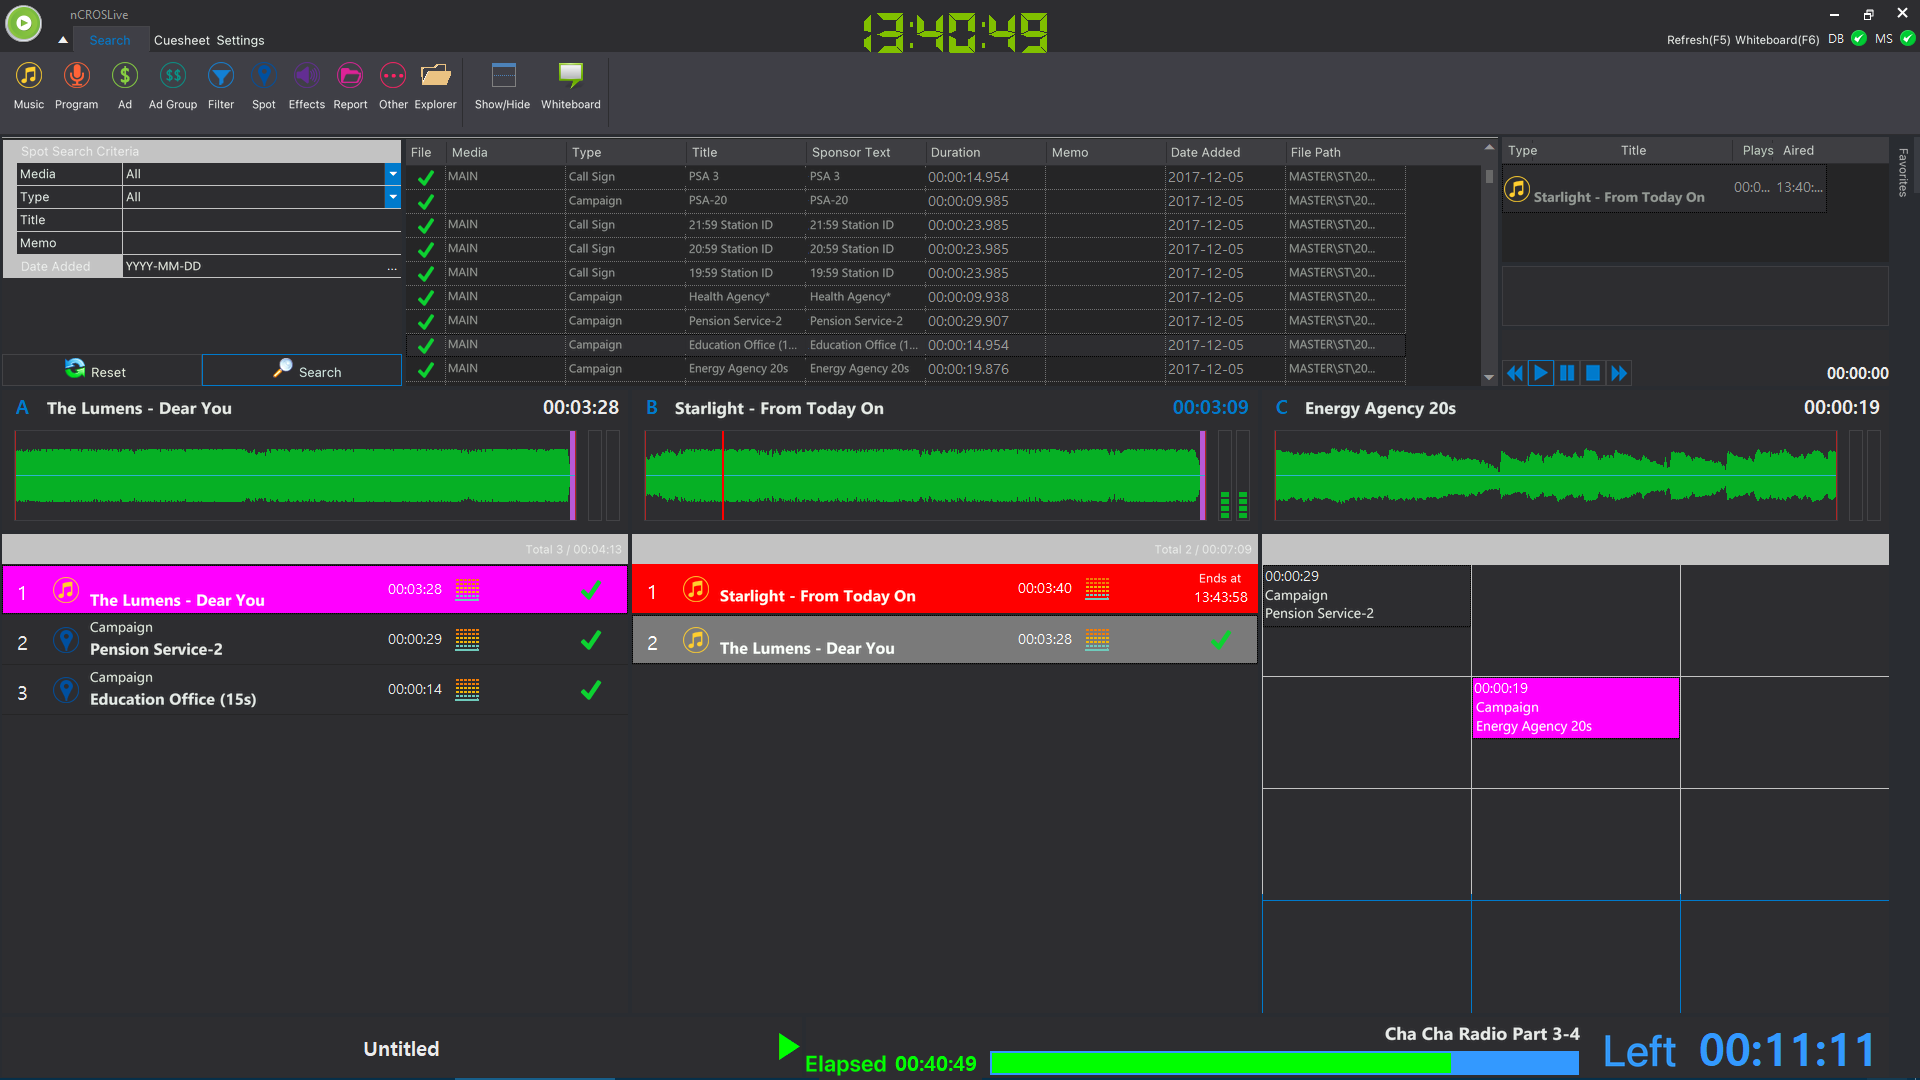
Task: Open the Ad Group tool
Action: (173, 86)
